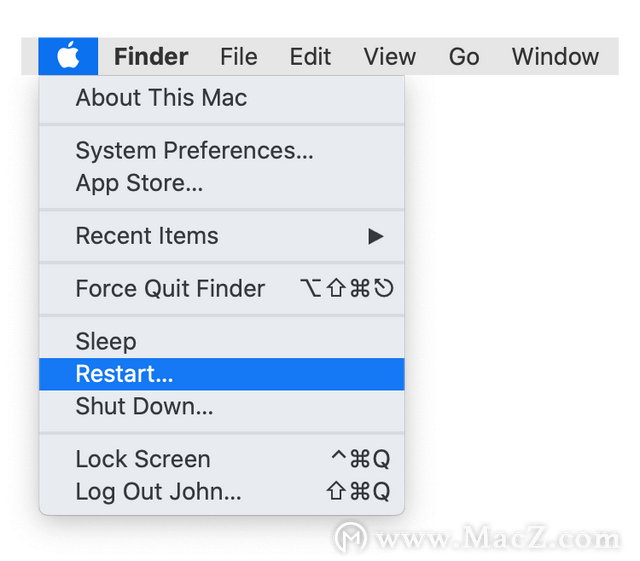Open the Window menu
640x561 pixels.
(556, 56)
